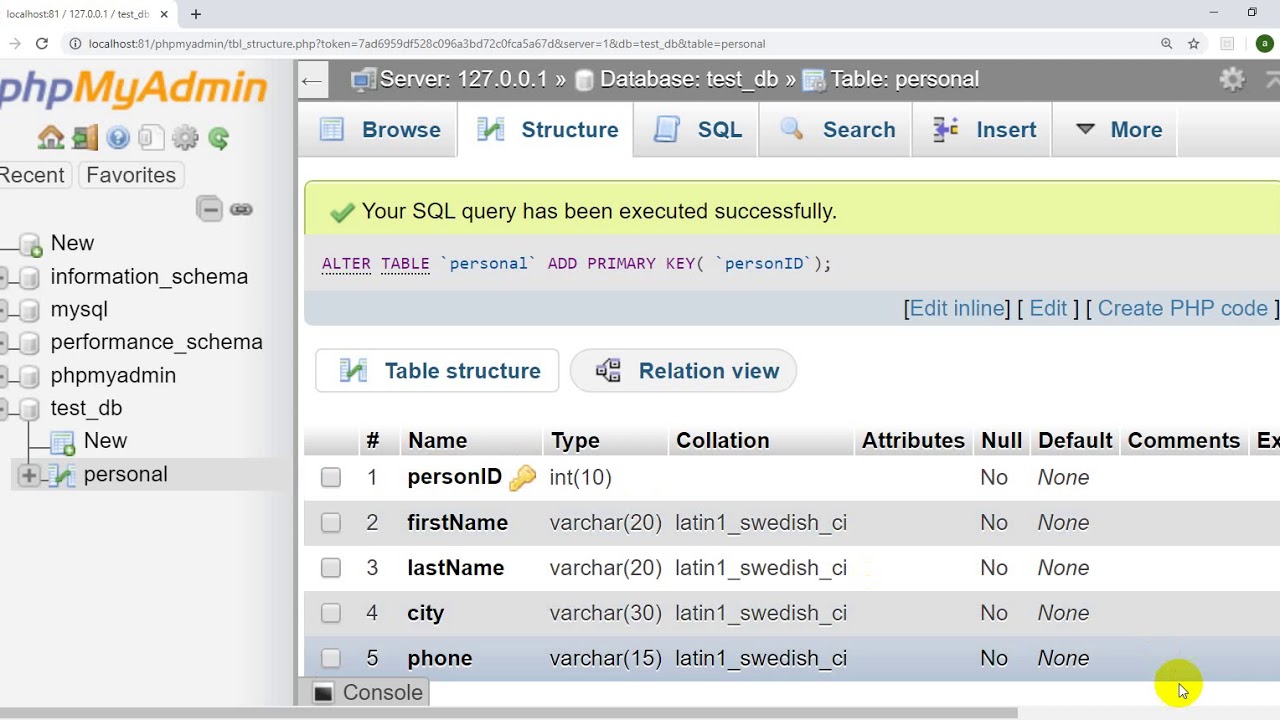Click the Name column header

pos(437,441)
